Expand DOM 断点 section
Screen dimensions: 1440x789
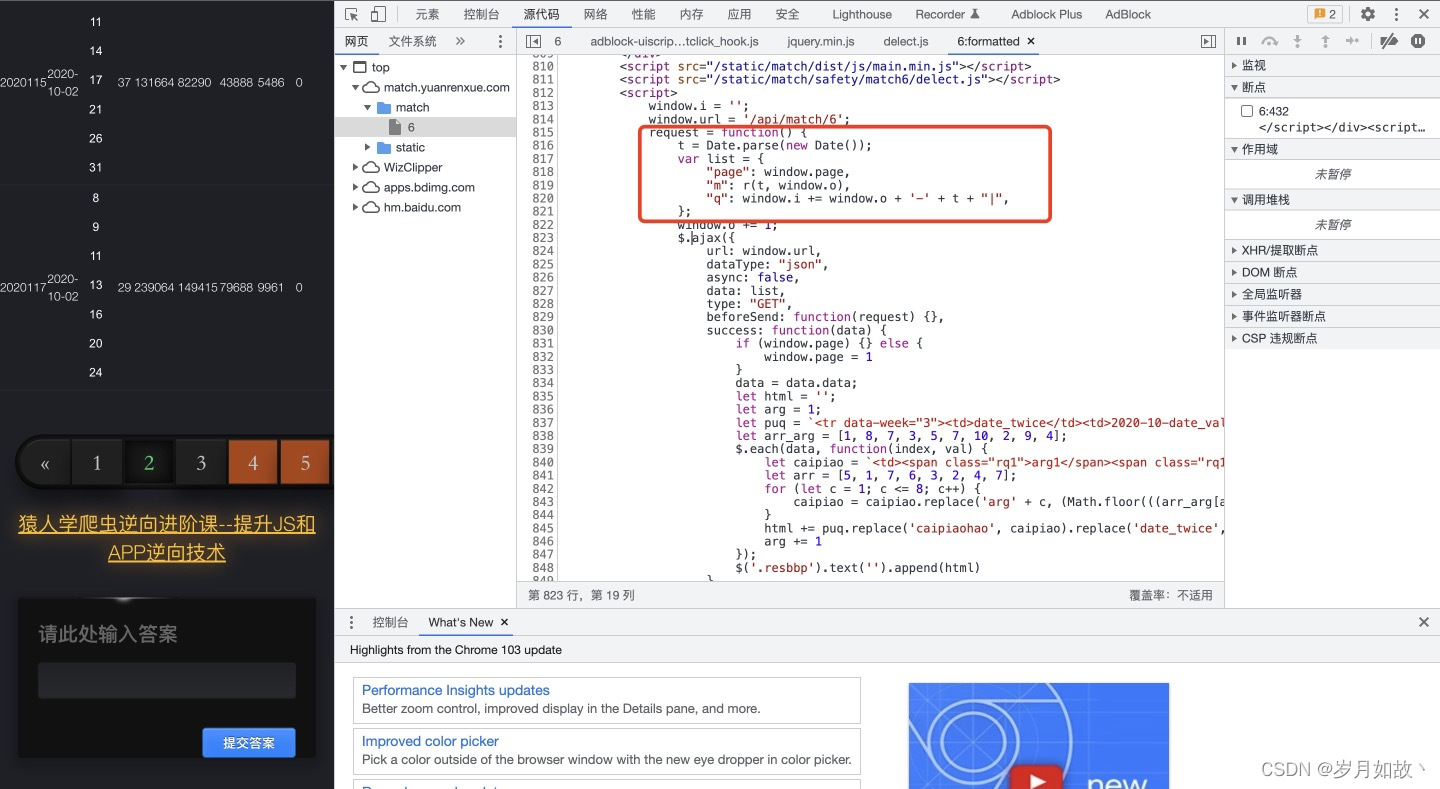pos(1332,272)
